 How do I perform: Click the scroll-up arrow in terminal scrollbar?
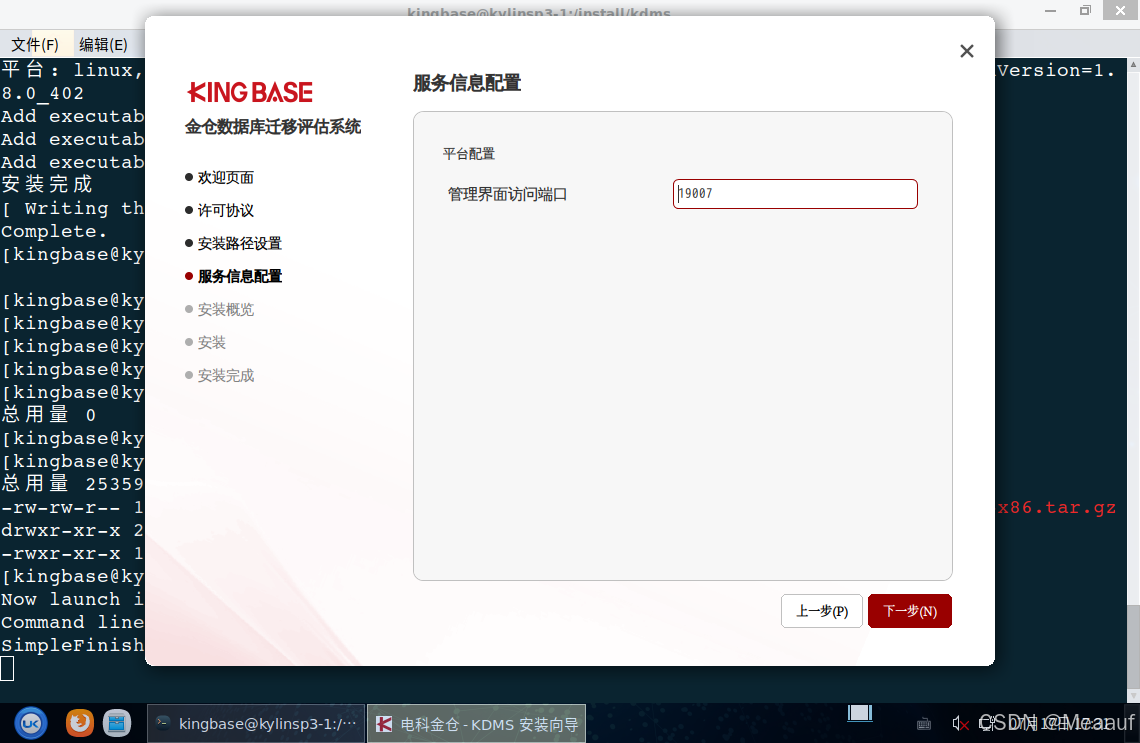tap(1133, 65)
